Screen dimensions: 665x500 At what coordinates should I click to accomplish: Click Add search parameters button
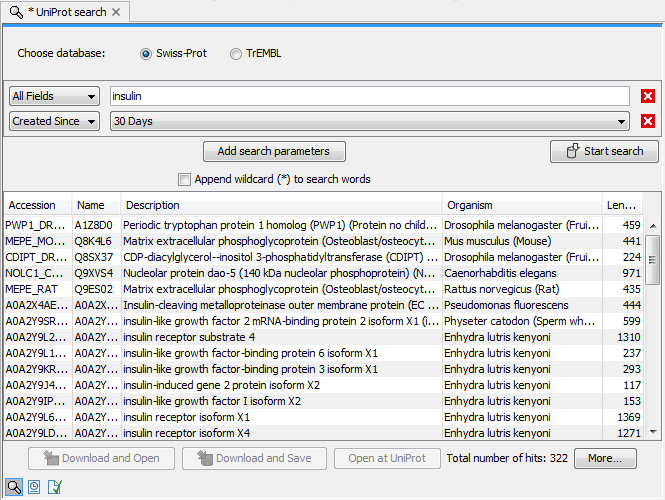274,151
